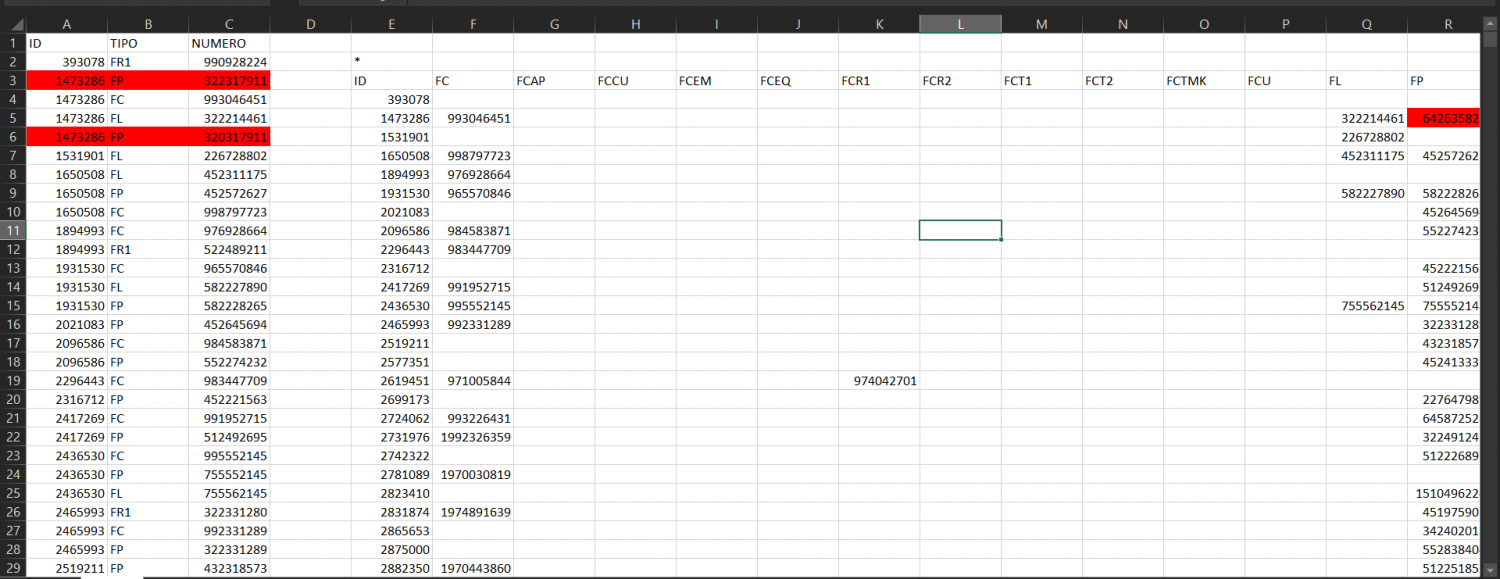1500x579 pixels.
Task: Click red cell with 322317911
Action: coord(229,81)
